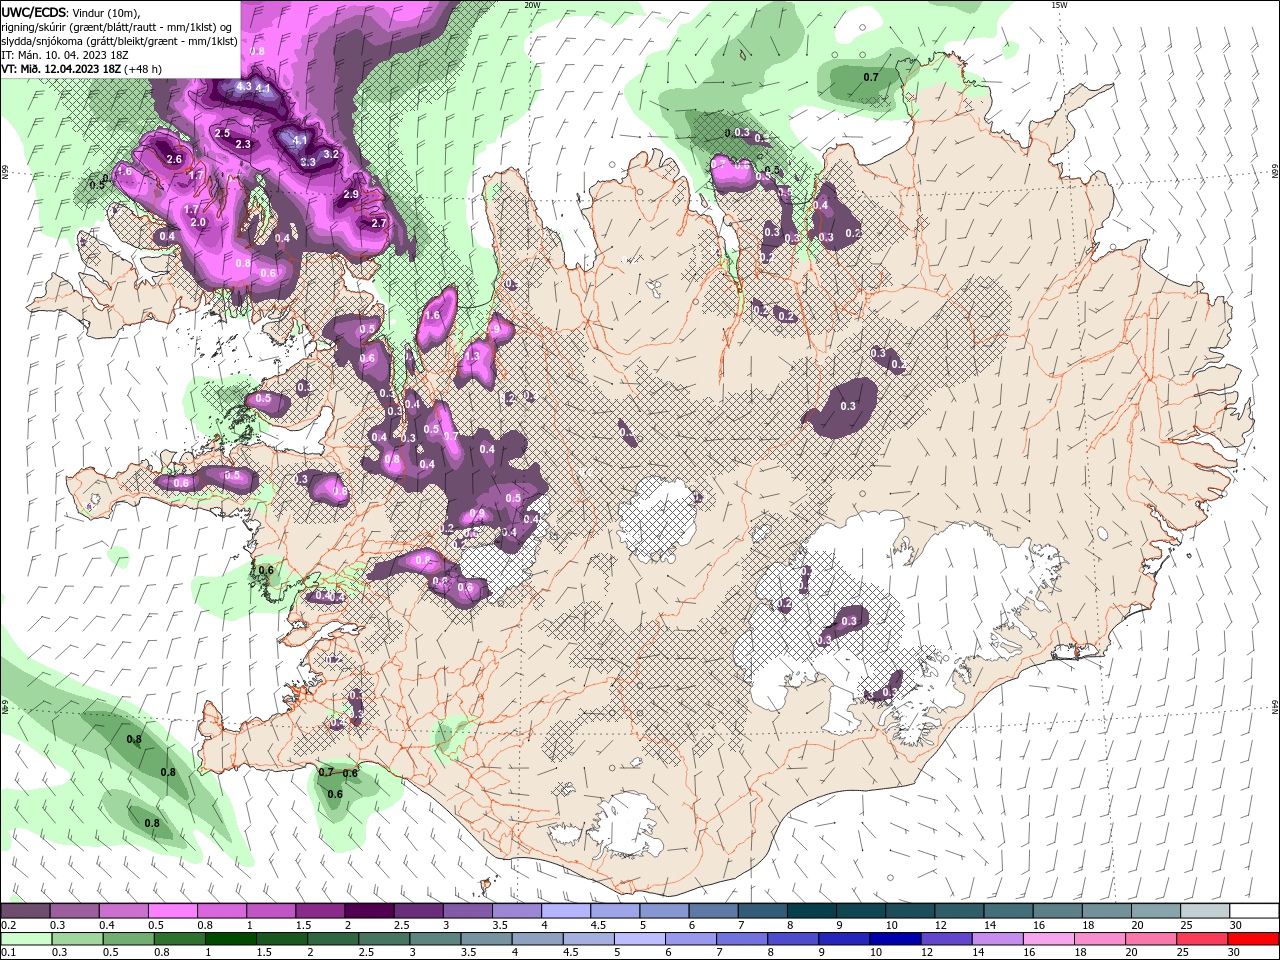
Task: Click the 2.6 snowfall value on the Westfjords
Action: (174, 160)
